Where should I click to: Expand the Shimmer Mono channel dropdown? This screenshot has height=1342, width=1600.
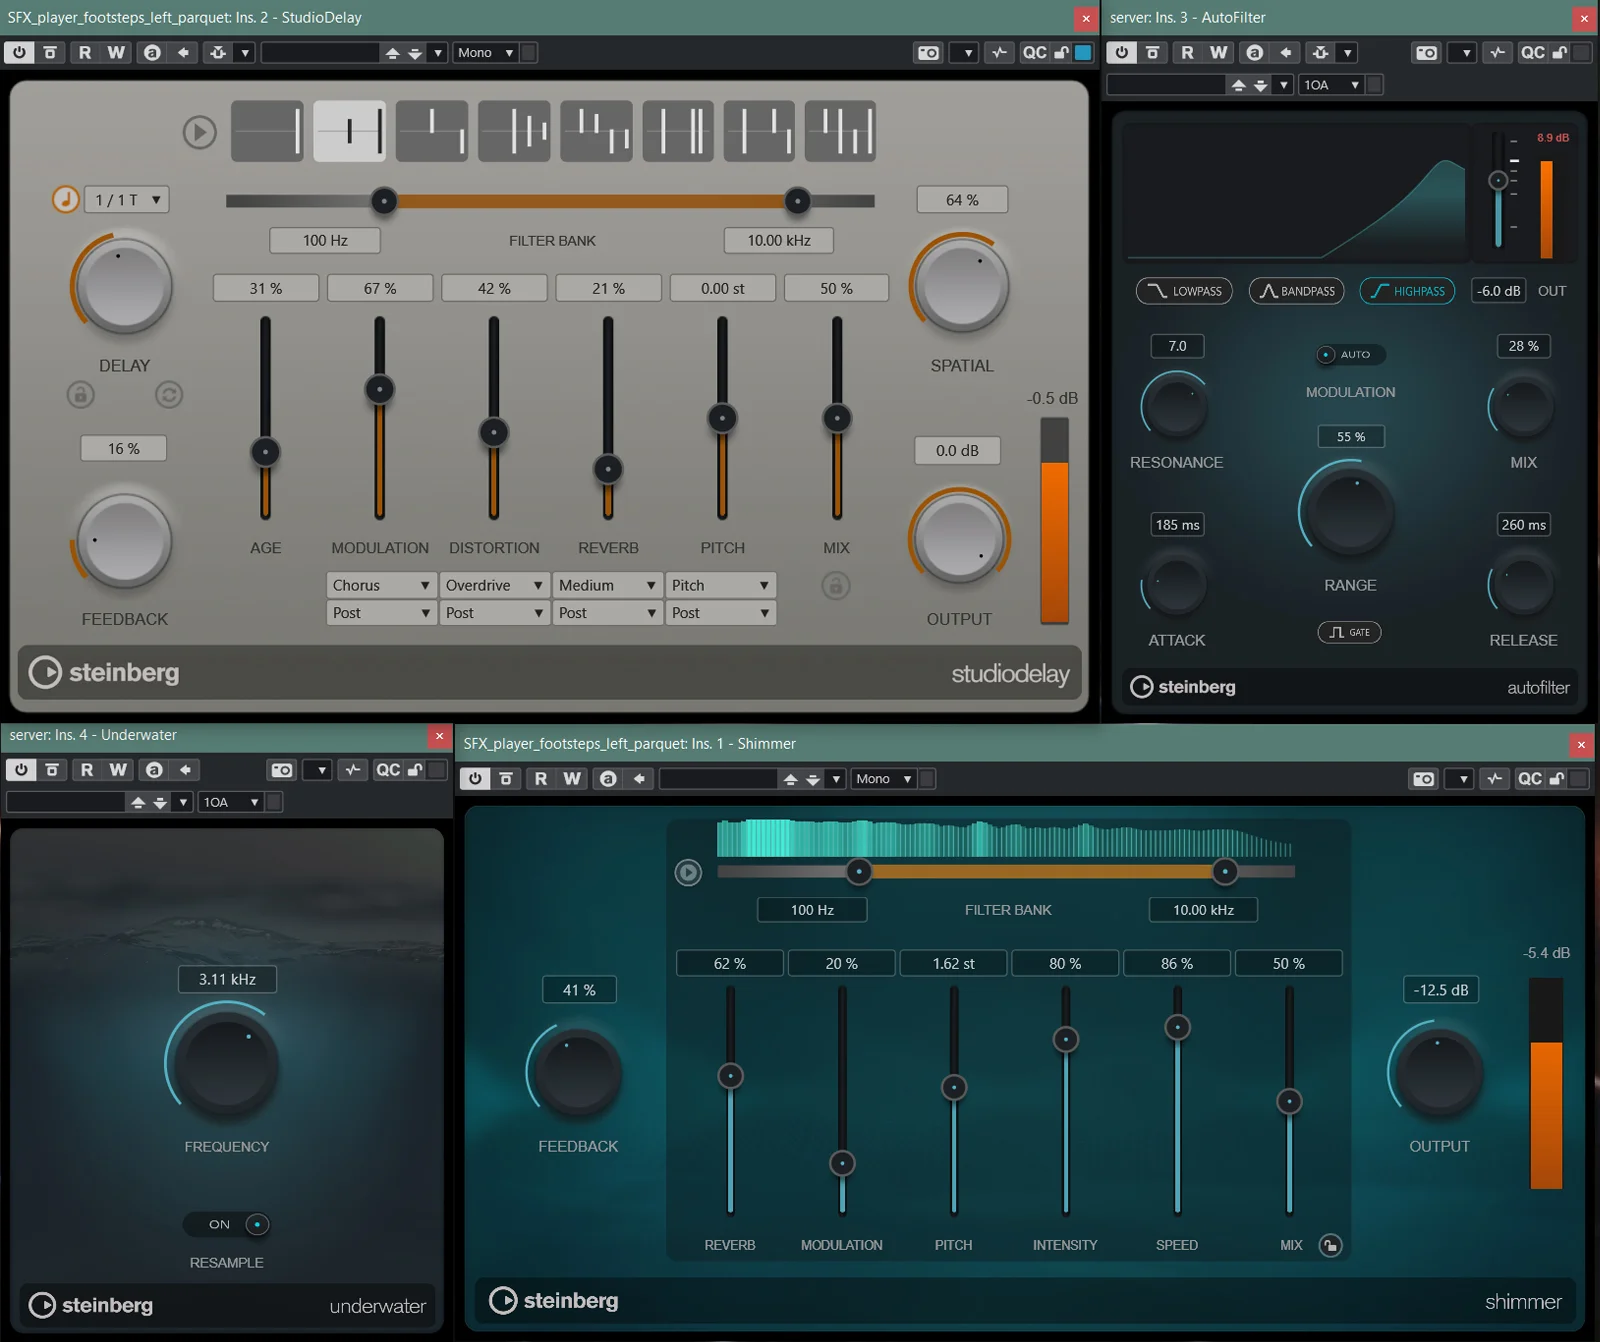(883, 779)
